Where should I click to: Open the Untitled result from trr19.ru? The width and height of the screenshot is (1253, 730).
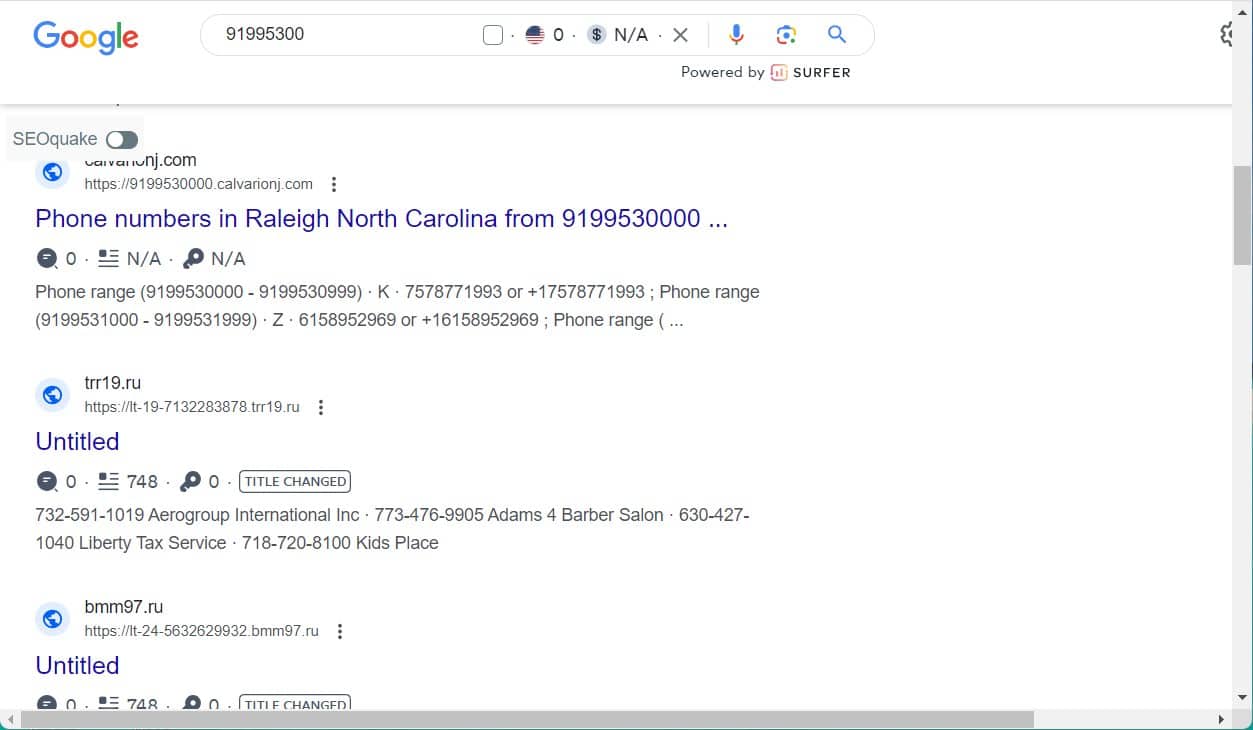pos(77,441)
